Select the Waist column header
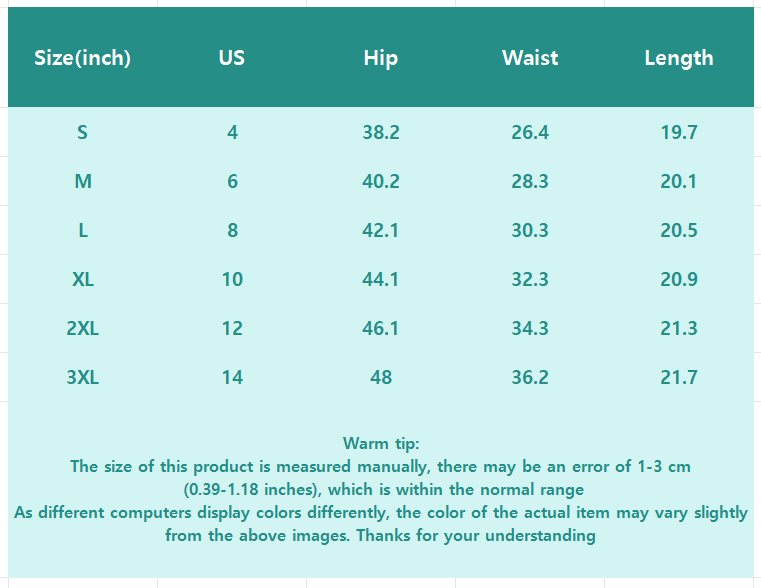 530,58
